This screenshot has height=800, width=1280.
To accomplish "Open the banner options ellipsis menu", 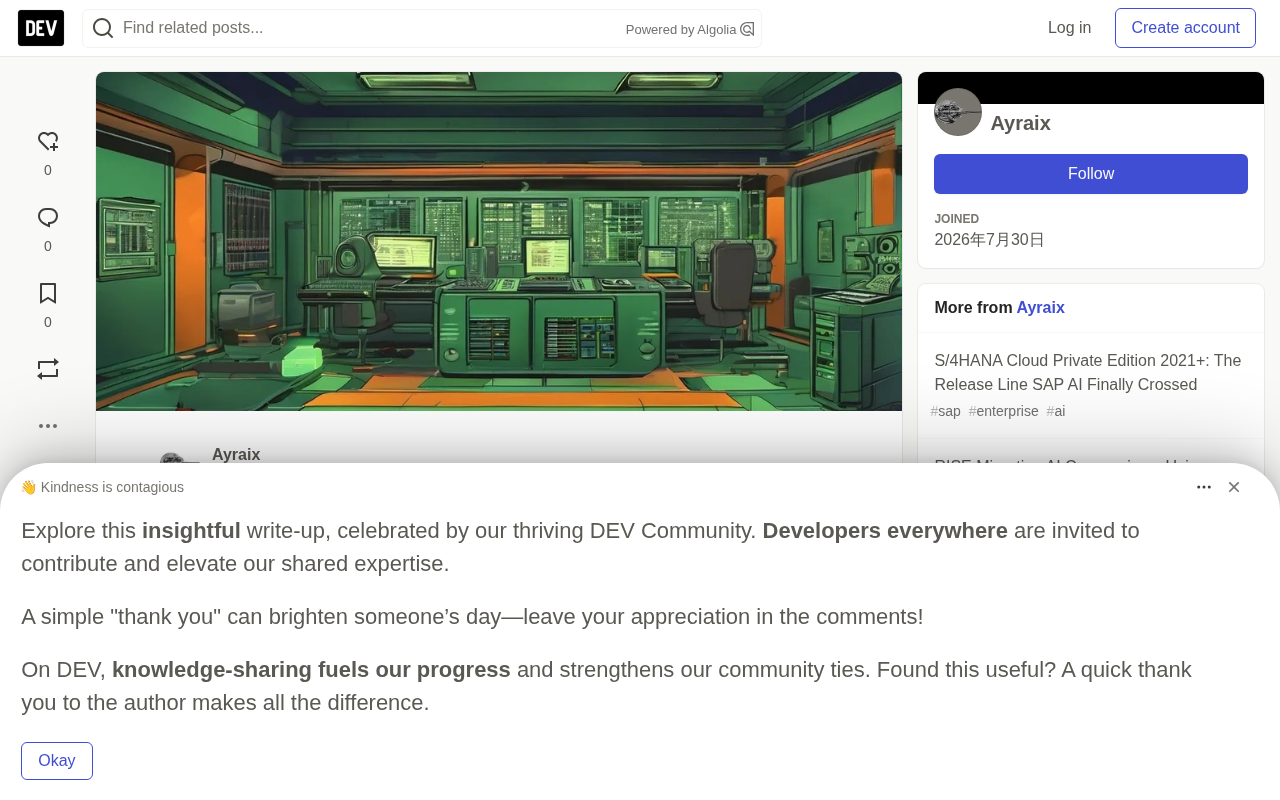I will click(1204, 487).
